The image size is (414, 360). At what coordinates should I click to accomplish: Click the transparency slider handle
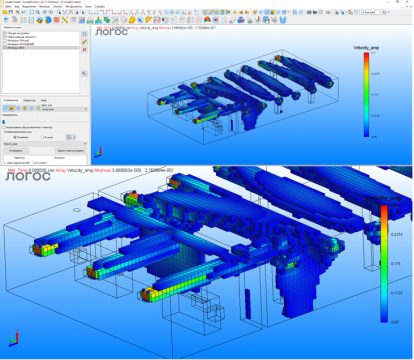(x=4, y=122)
